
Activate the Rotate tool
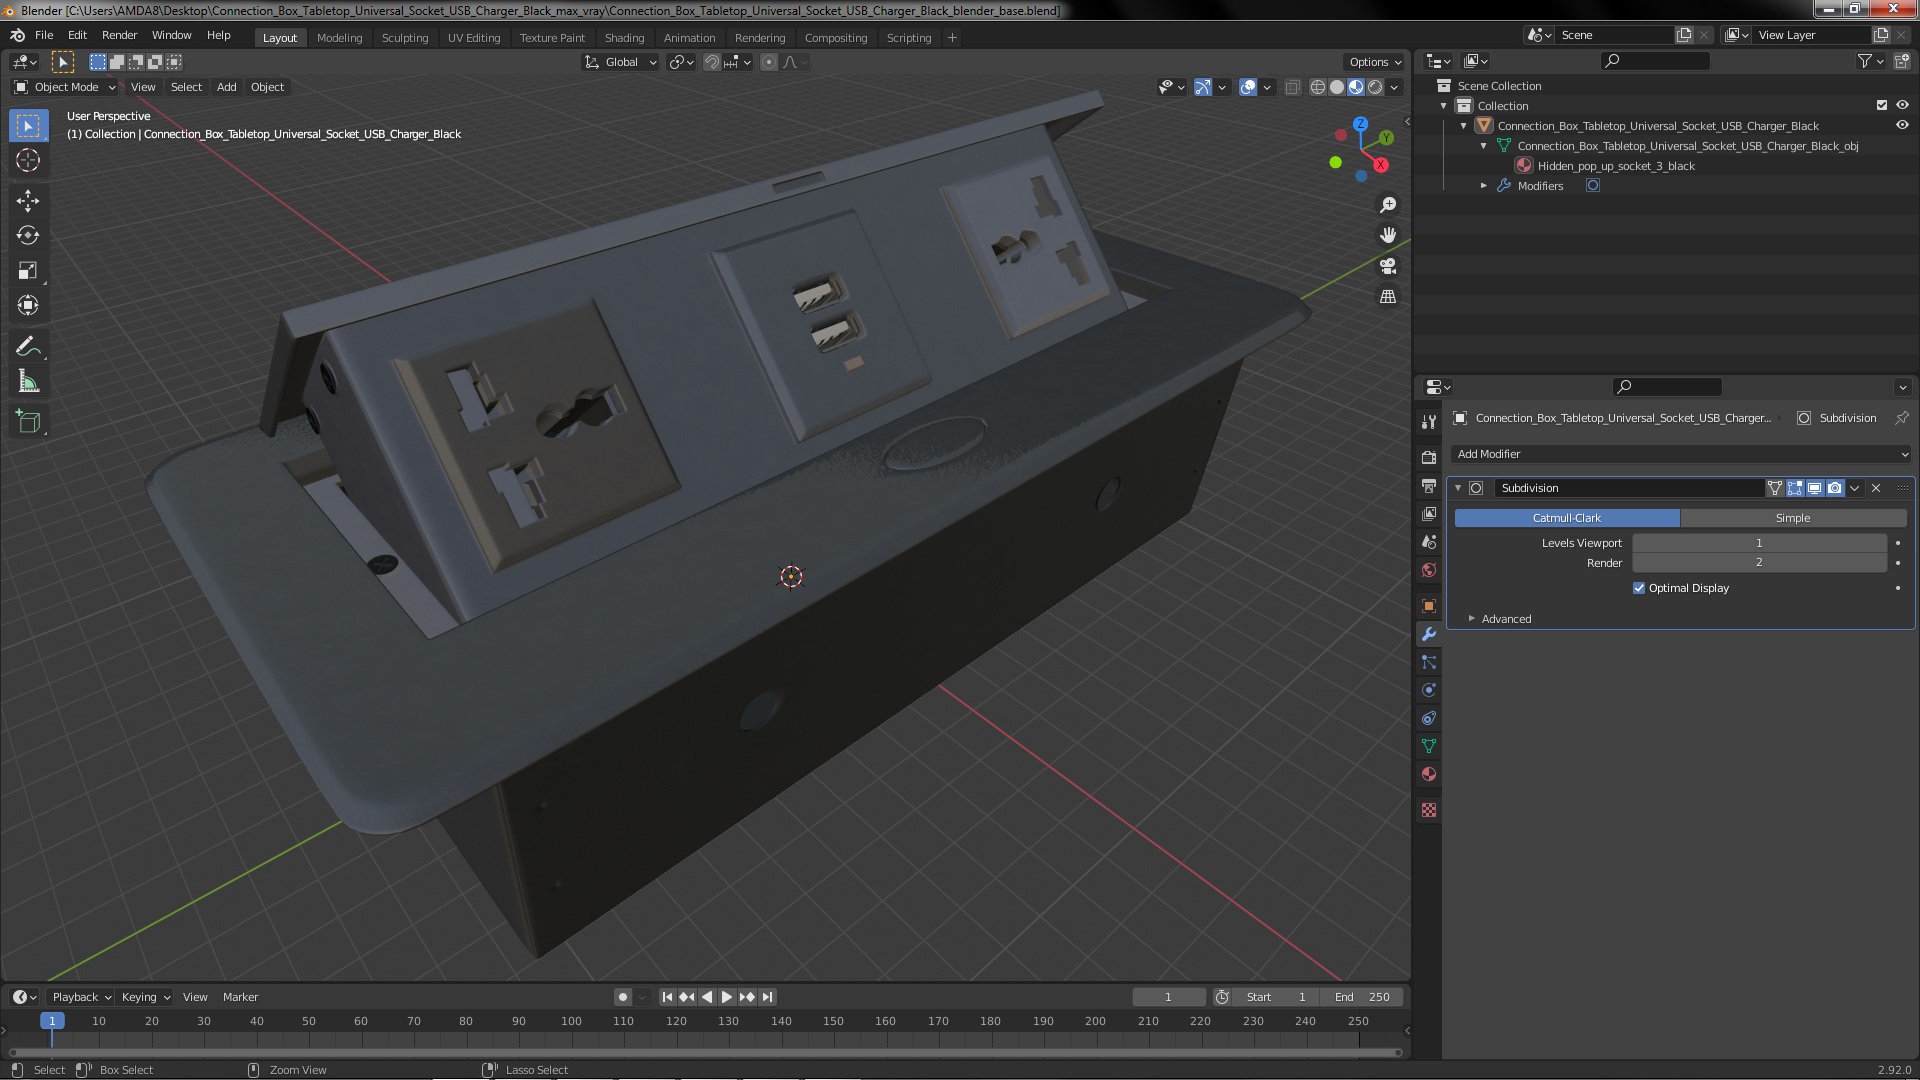tap(28, 236)
